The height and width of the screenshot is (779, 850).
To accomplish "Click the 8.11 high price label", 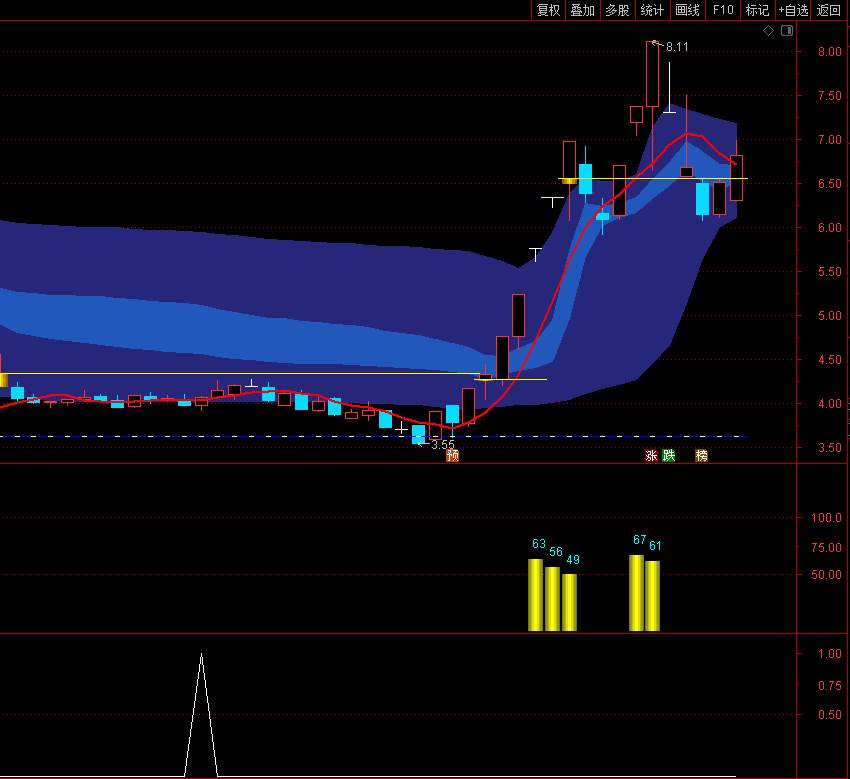I will click(677, 47).
